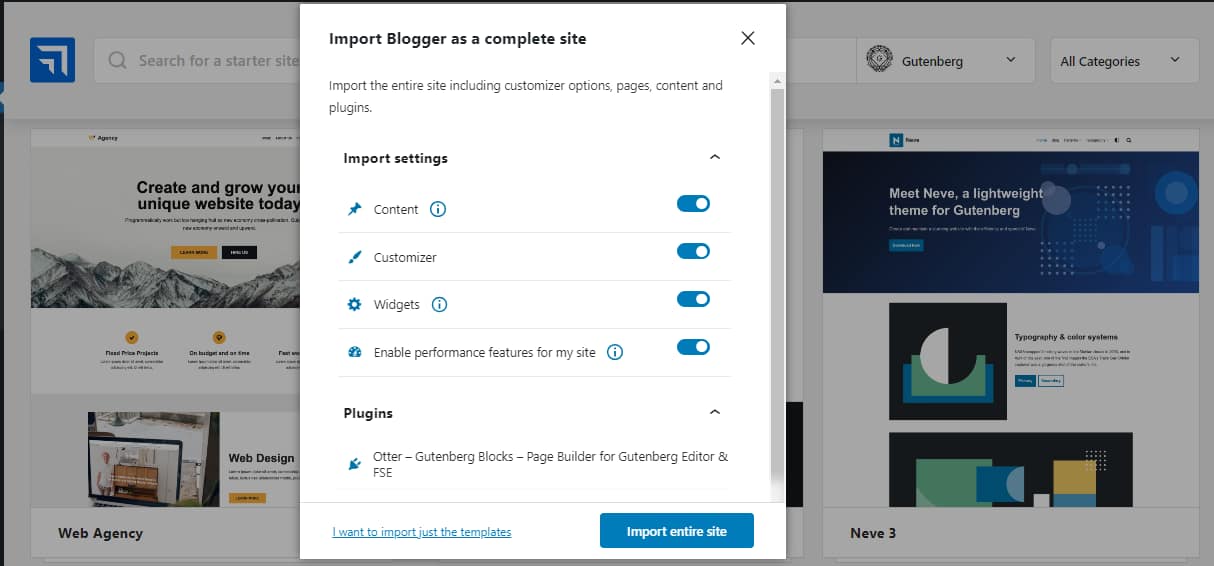Click I want to import just the templates
The width and height of the screenshot is (1214, 566).
click(x=421, y=532)
